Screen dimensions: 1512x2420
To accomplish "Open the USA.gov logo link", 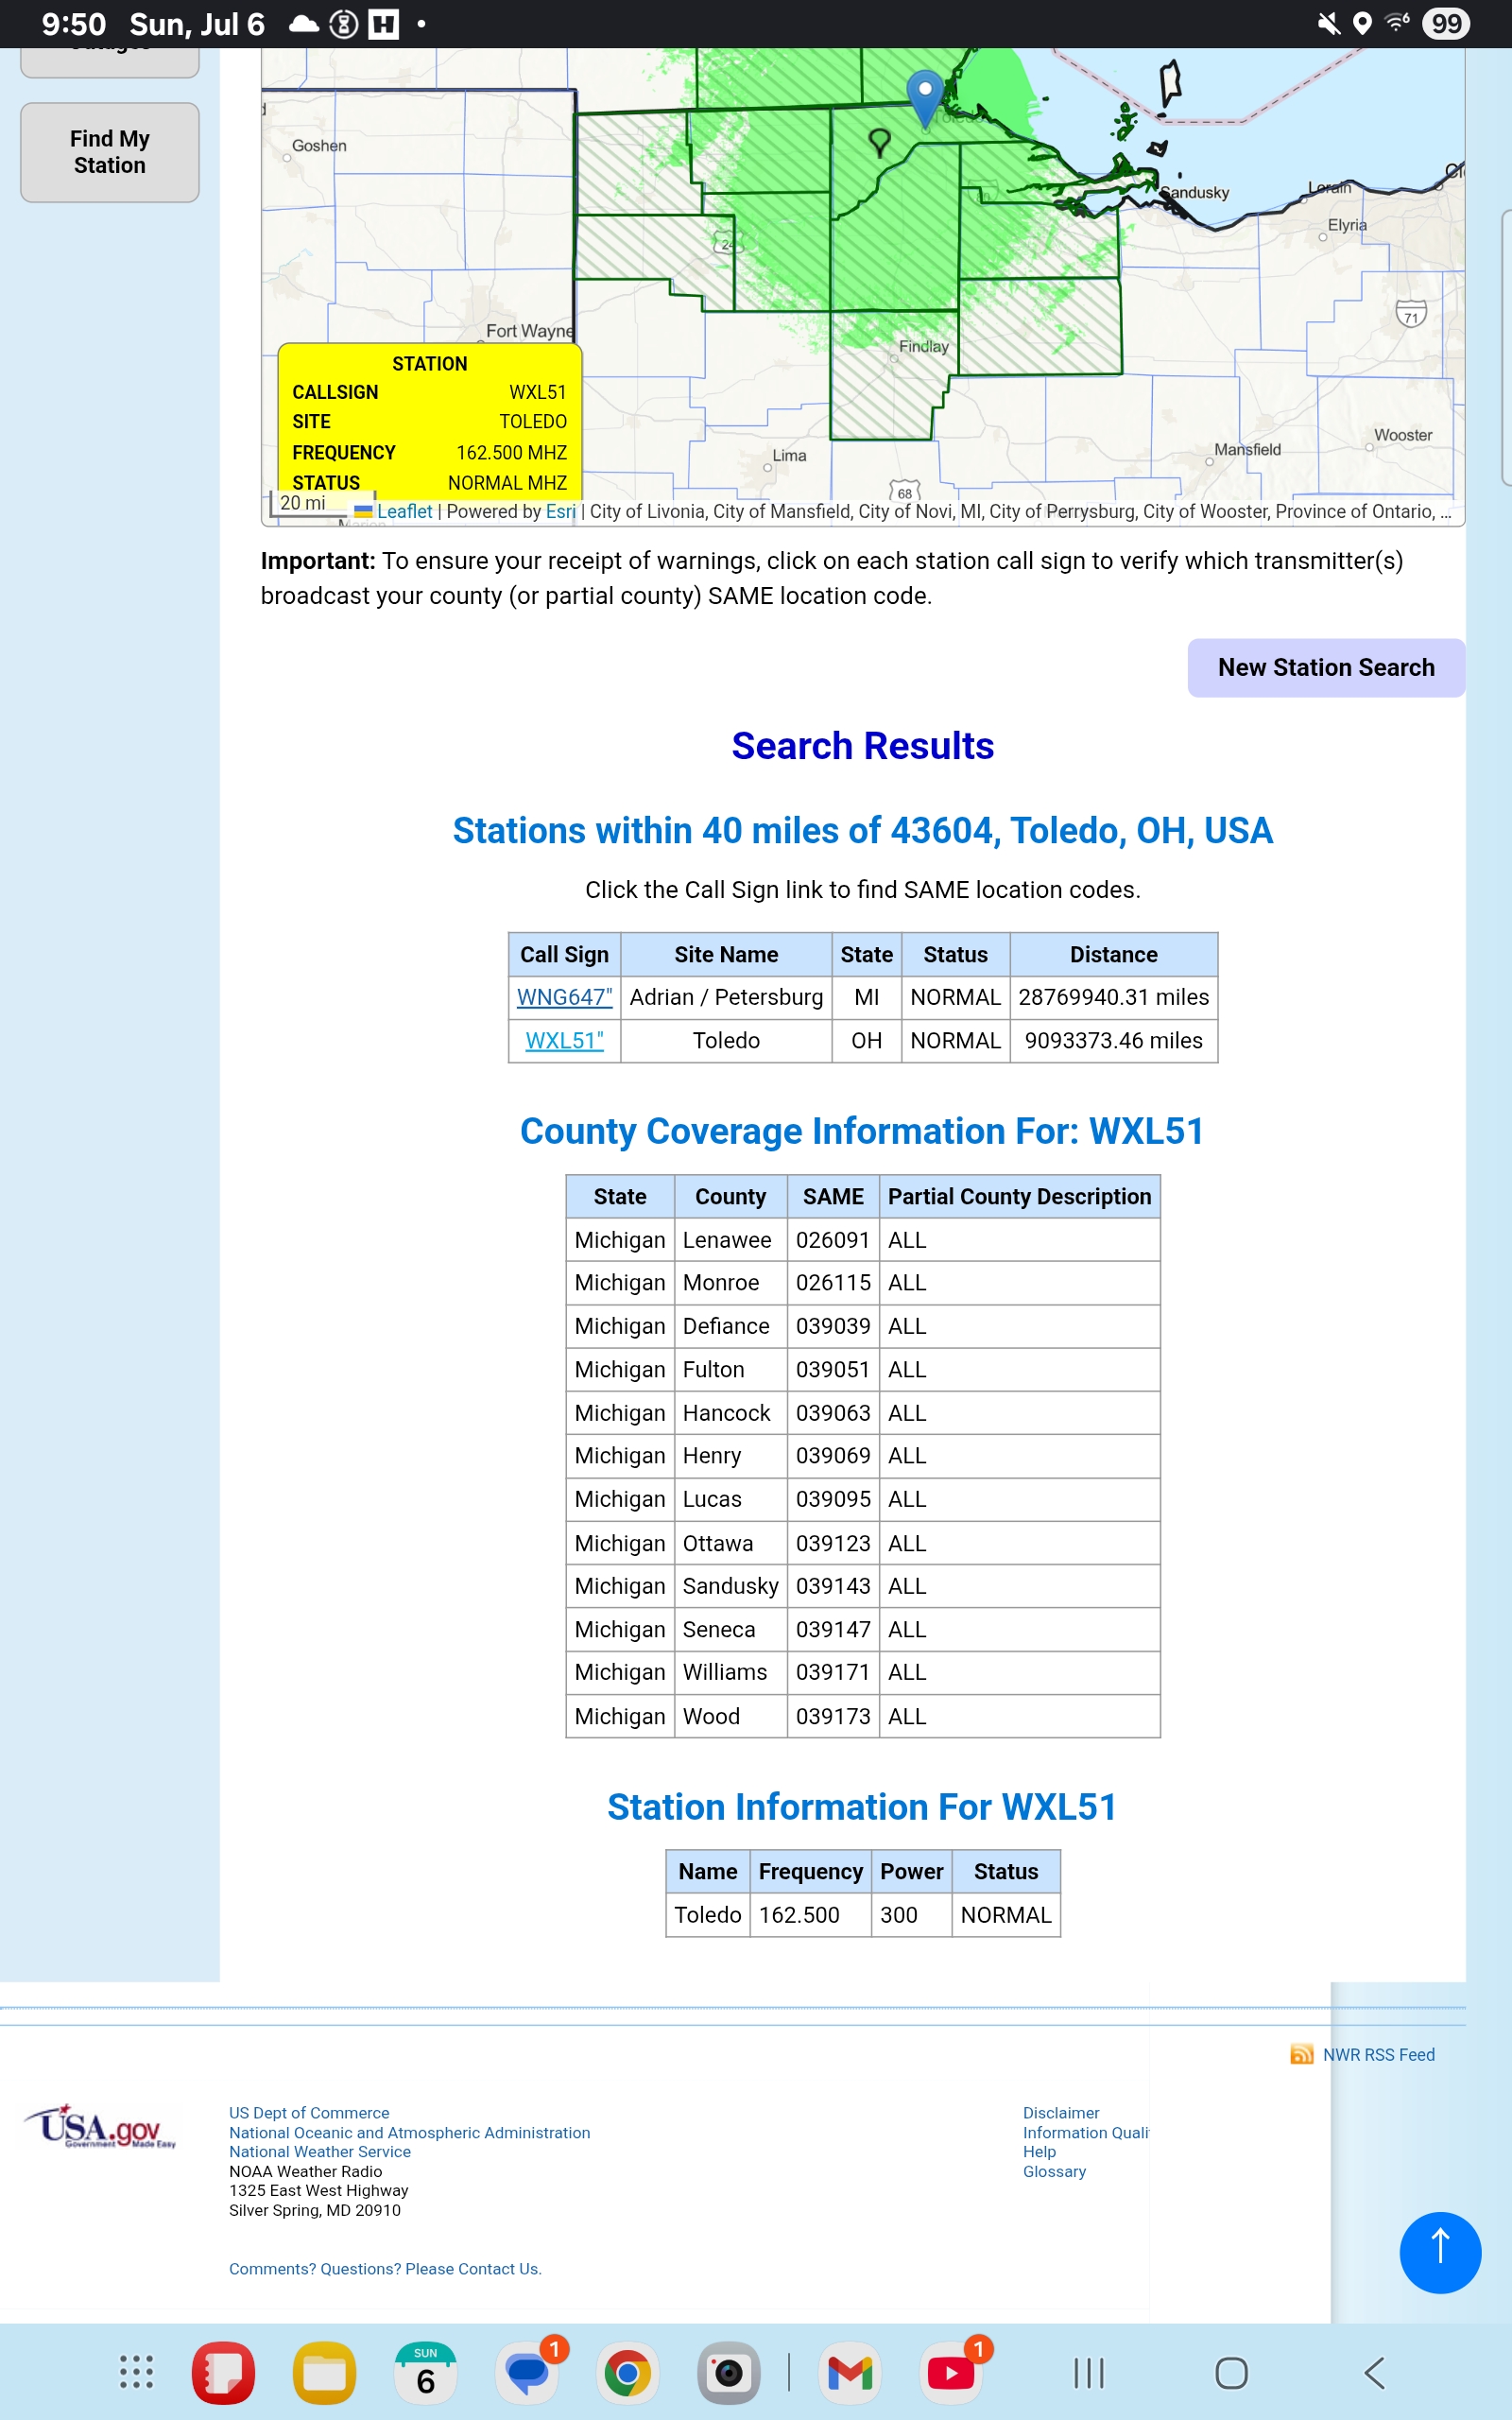I will (100, 2127).
